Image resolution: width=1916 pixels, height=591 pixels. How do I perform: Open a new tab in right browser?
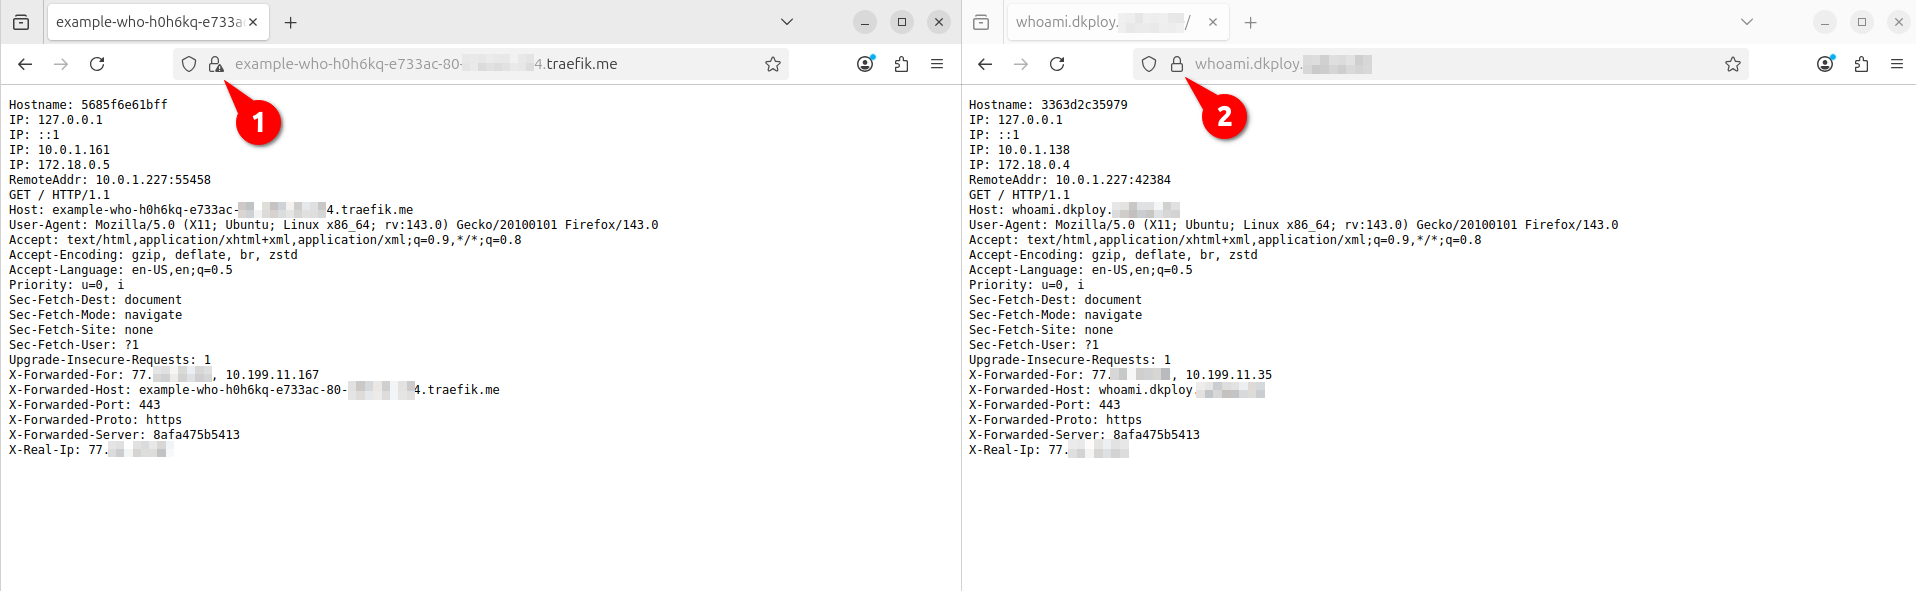point(1251,22)
